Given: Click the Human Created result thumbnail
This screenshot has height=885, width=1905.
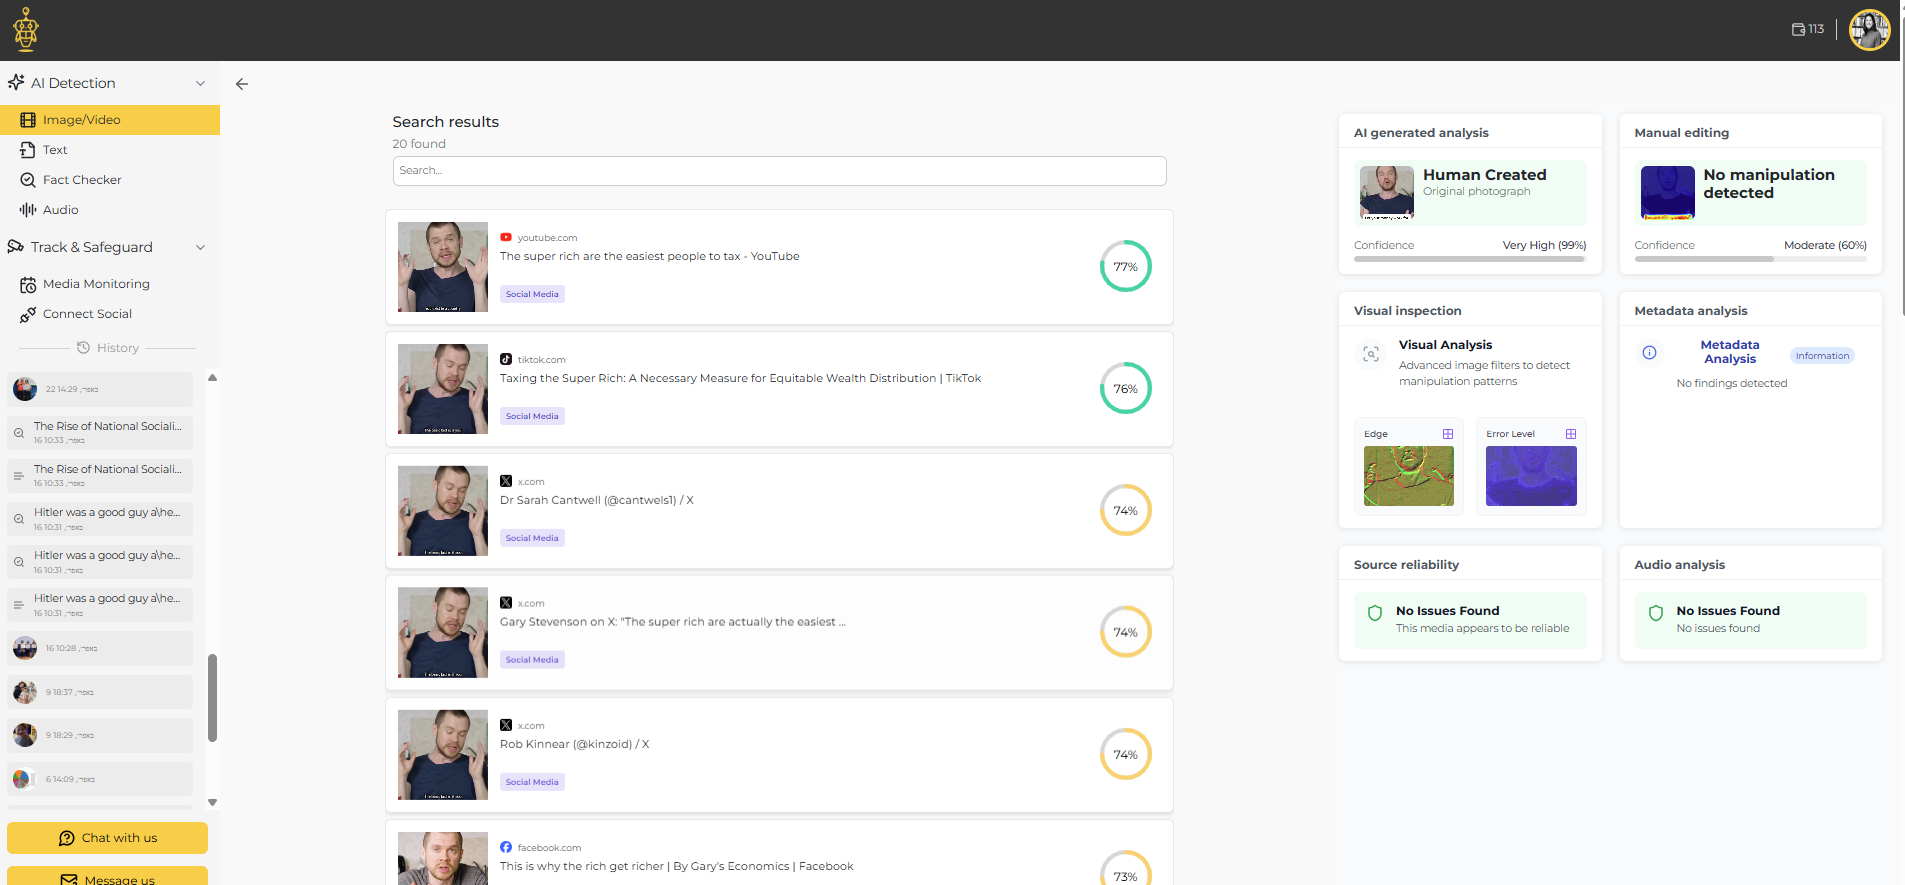Looking at the screenshot, I should coord(1387,193).
